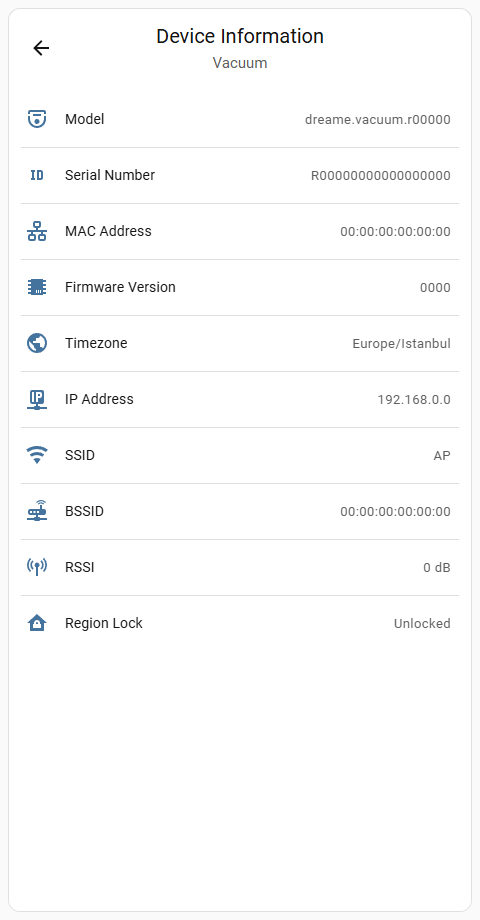Select the Timezone label
This screenshot has width=480, height=920.
[96, 343]
